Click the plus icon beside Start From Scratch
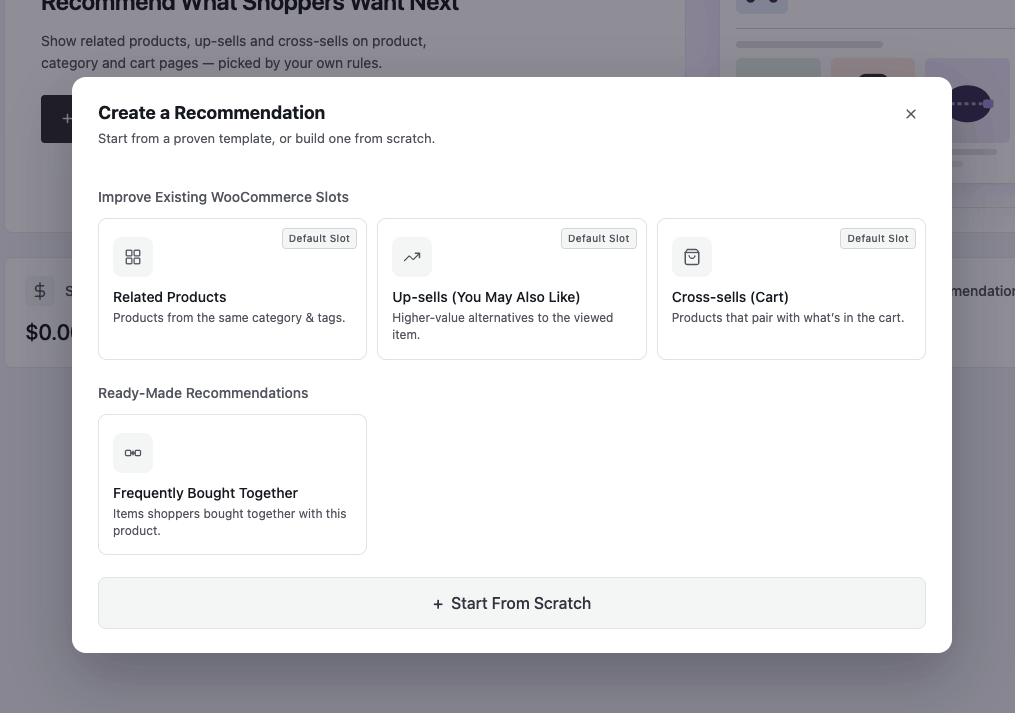The image size is (1015, 713). point(438,604)
